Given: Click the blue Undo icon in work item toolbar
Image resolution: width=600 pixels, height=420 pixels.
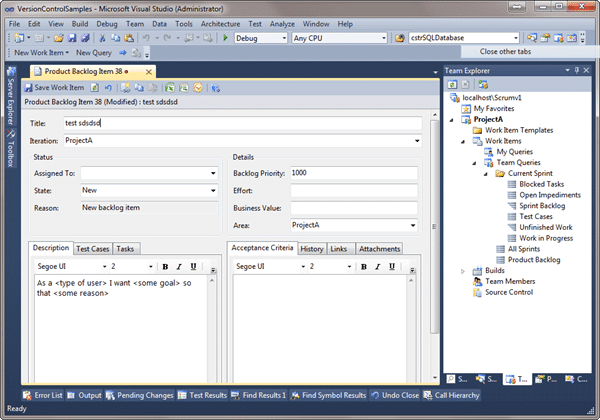Looking at the screenshot, I should 108,88.
